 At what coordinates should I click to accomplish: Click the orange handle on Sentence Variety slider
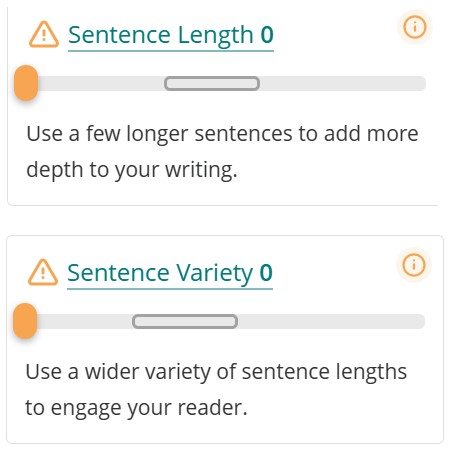pos(25,321)
